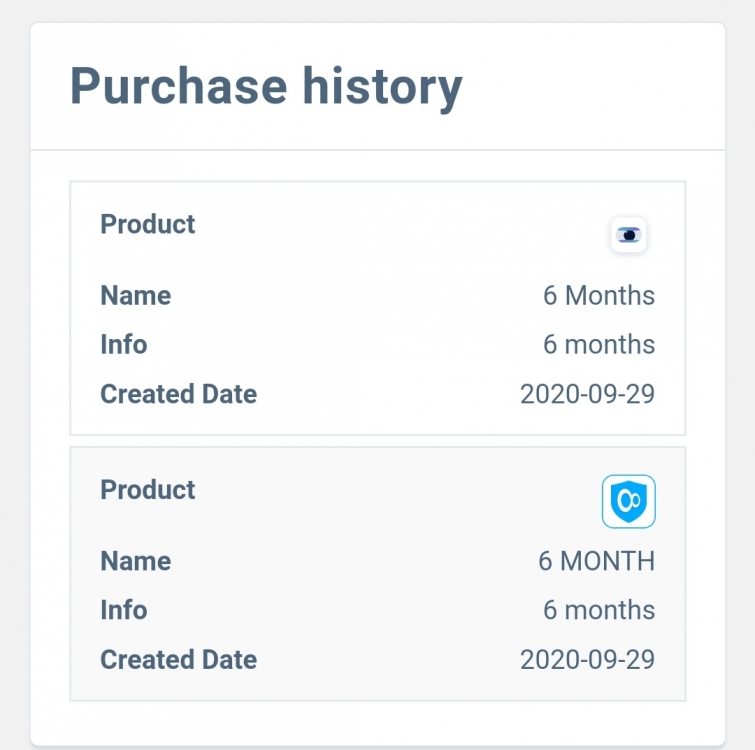The image size is (755, 750).
Task: Select the Name label in the first purchase
Action: 135,296
